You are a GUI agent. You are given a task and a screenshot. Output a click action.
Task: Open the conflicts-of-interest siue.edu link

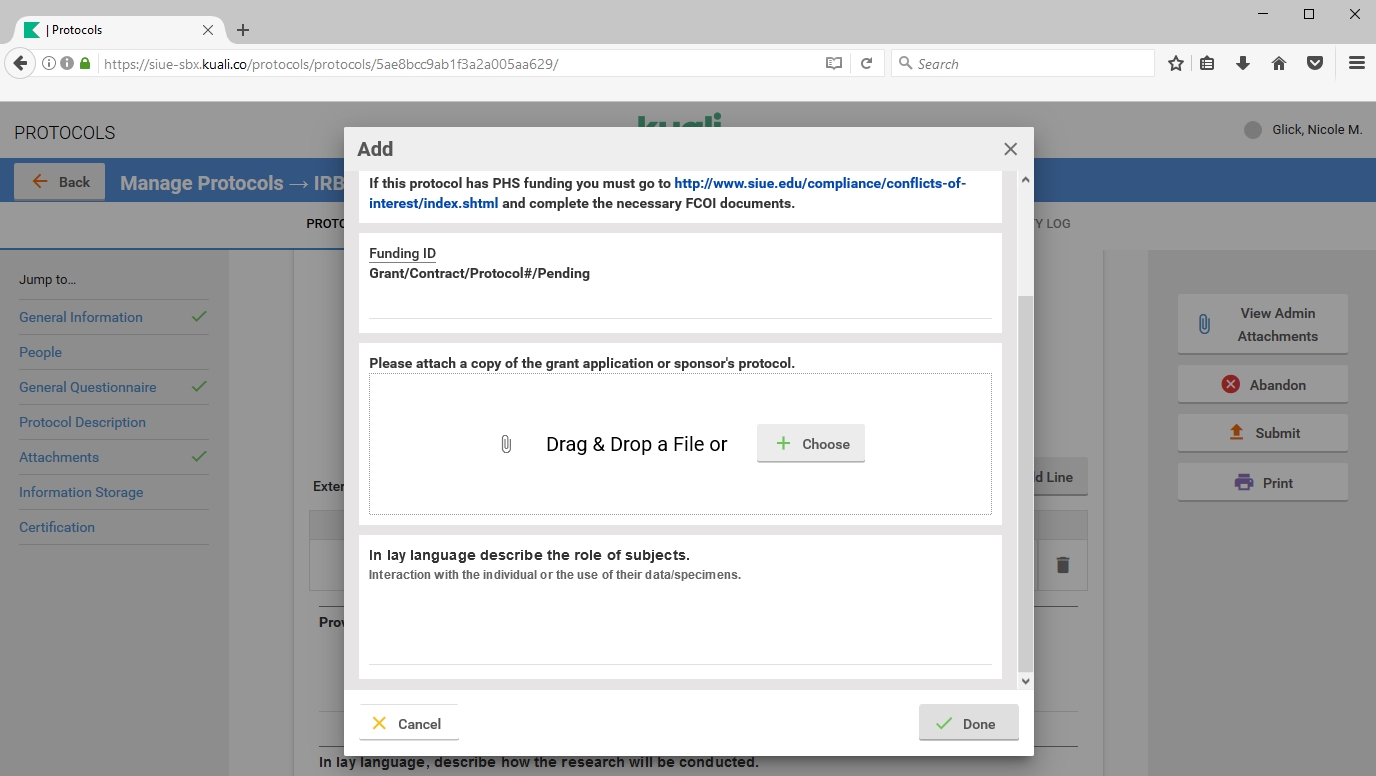[819, 184]
